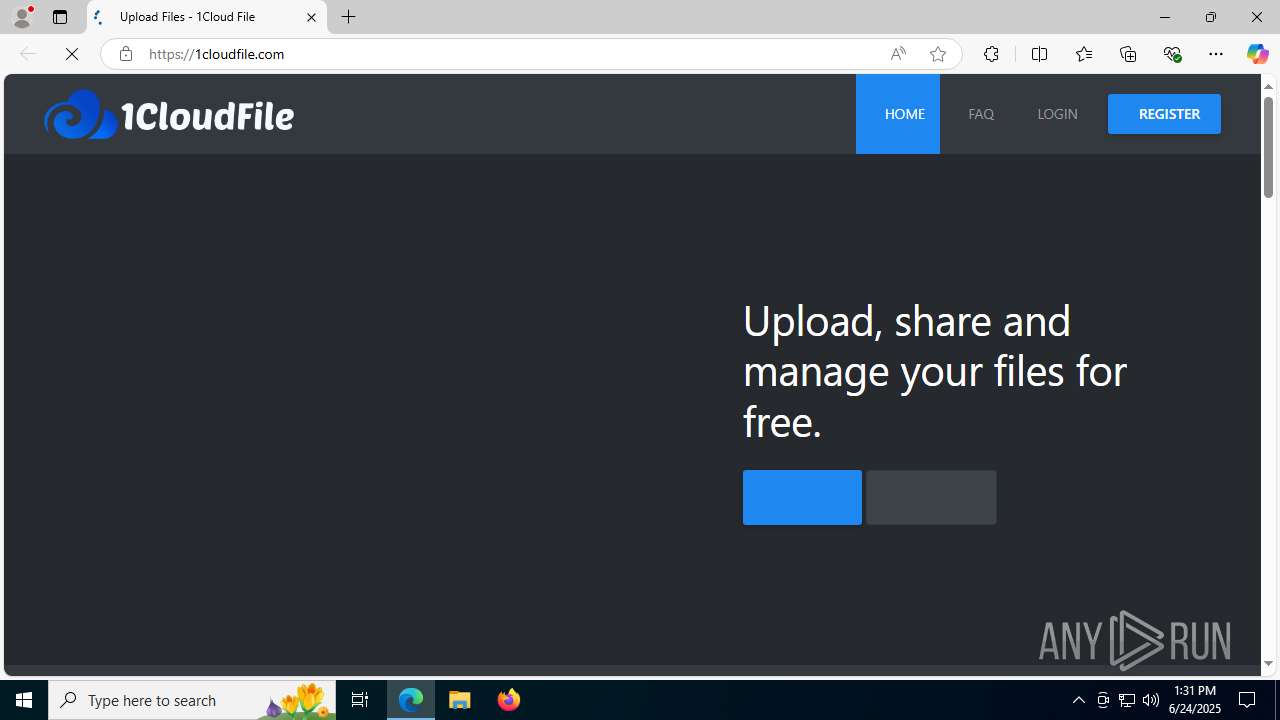Screen dimensions: 1280x720
Task: Open the volume control tray icon
Action: [x=1151, y=700]
